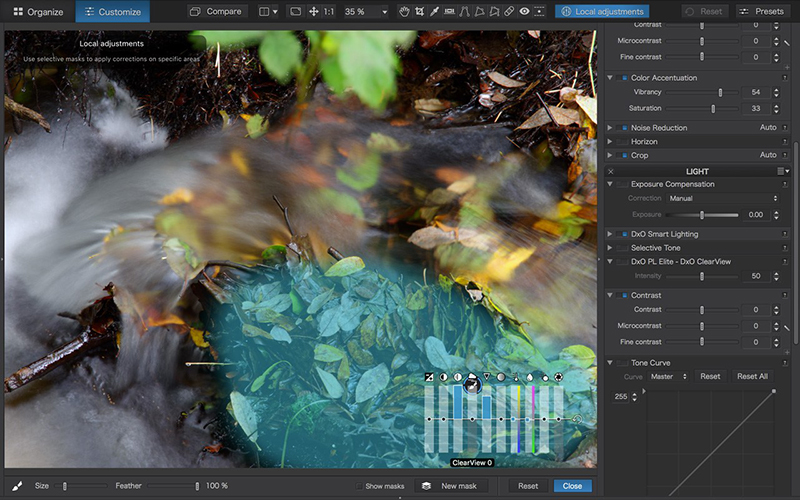Click the ClearView cloud icon in equalizer
Screen dimensions: 800x500
(472, 376)
